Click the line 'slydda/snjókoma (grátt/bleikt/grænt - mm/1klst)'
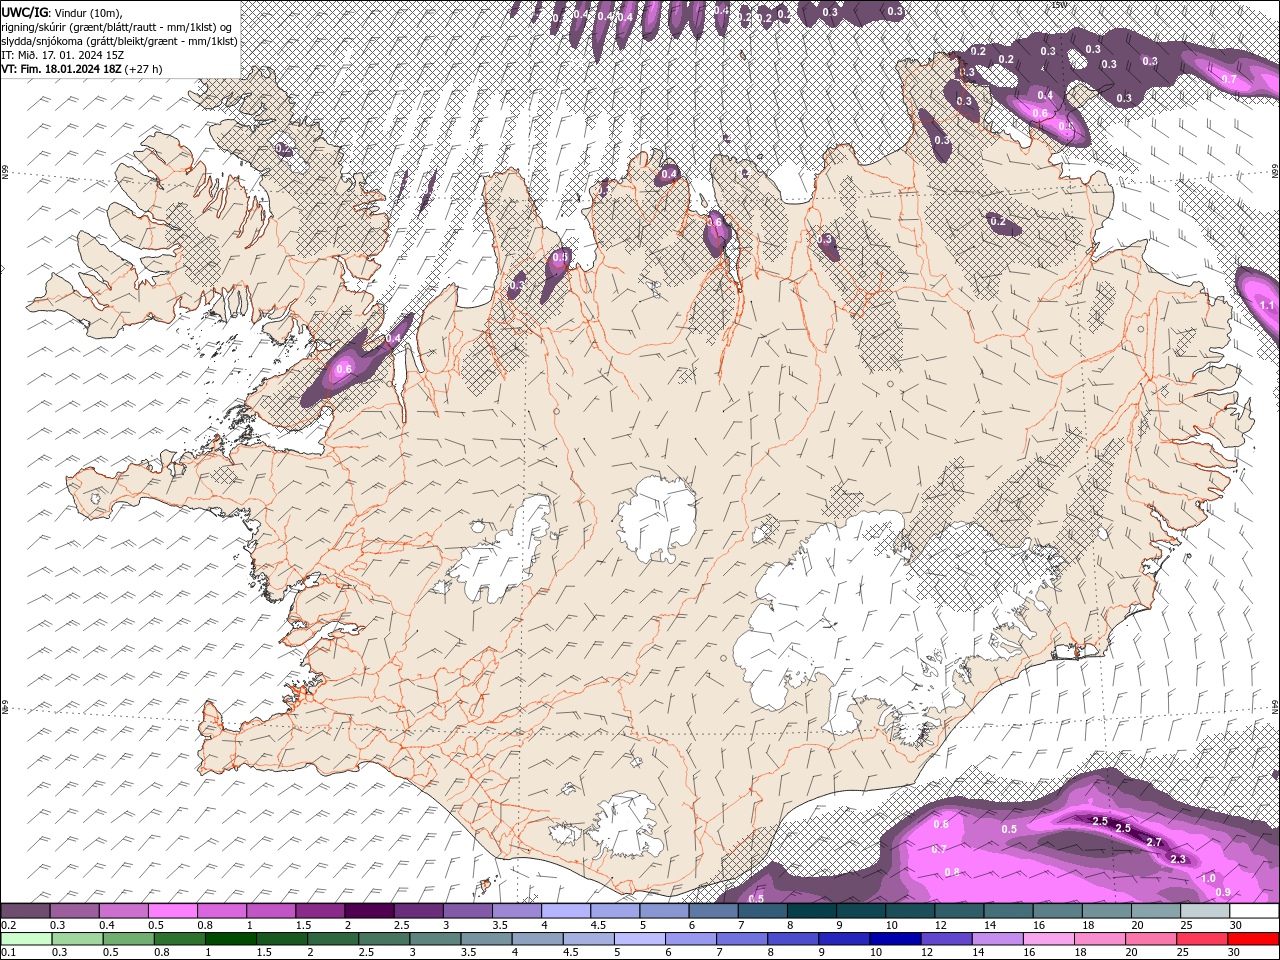Screen dimensions: 1280x960 pos(119,41)
